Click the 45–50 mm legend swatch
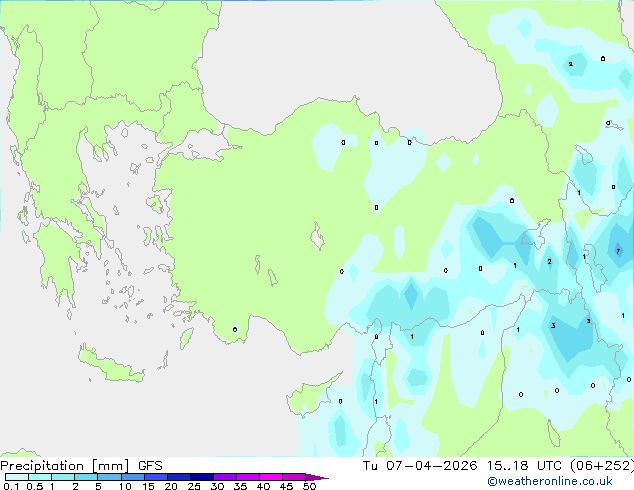Screen dimensions: 634x490 point(294,477)
